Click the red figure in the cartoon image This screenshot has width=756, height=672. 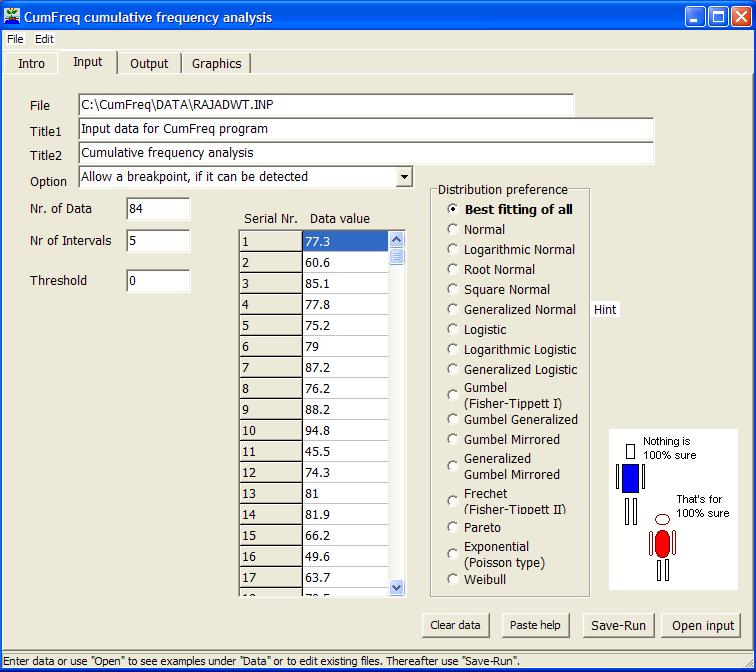tap(662, 548)
